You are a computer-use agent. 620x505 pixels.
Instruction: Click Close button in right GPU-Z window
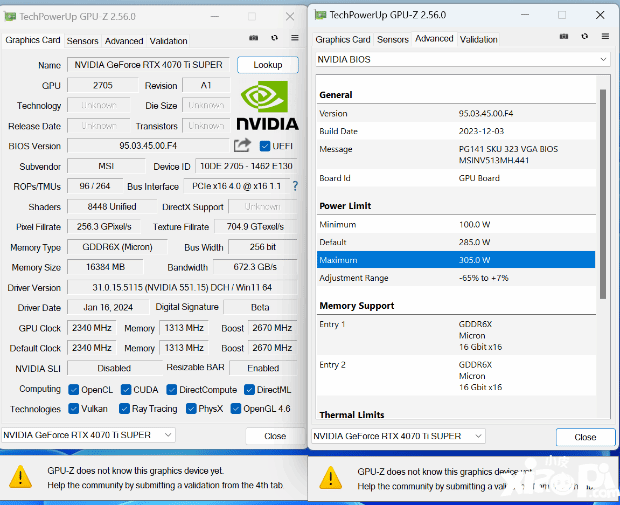585,437
